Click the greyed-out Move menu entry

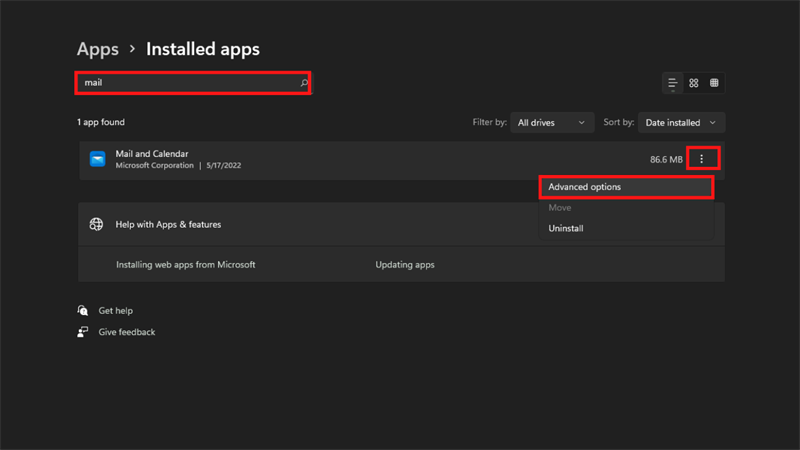pos(560,208)
